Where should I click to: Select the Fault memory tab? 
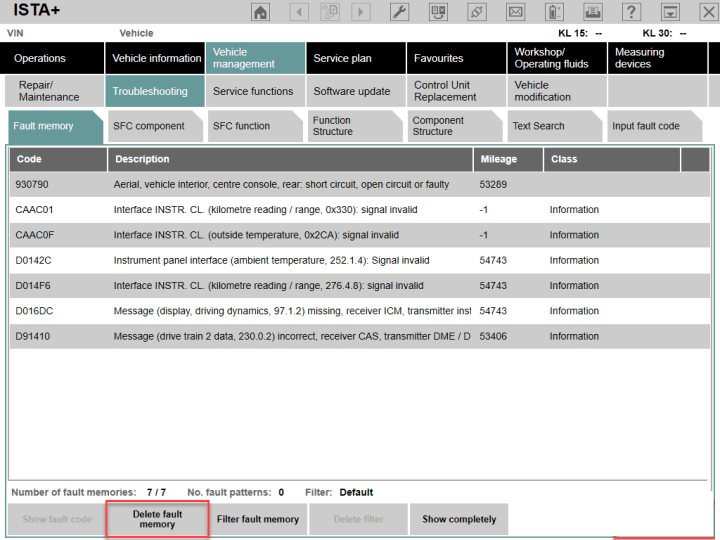click(x=56, y=126)
